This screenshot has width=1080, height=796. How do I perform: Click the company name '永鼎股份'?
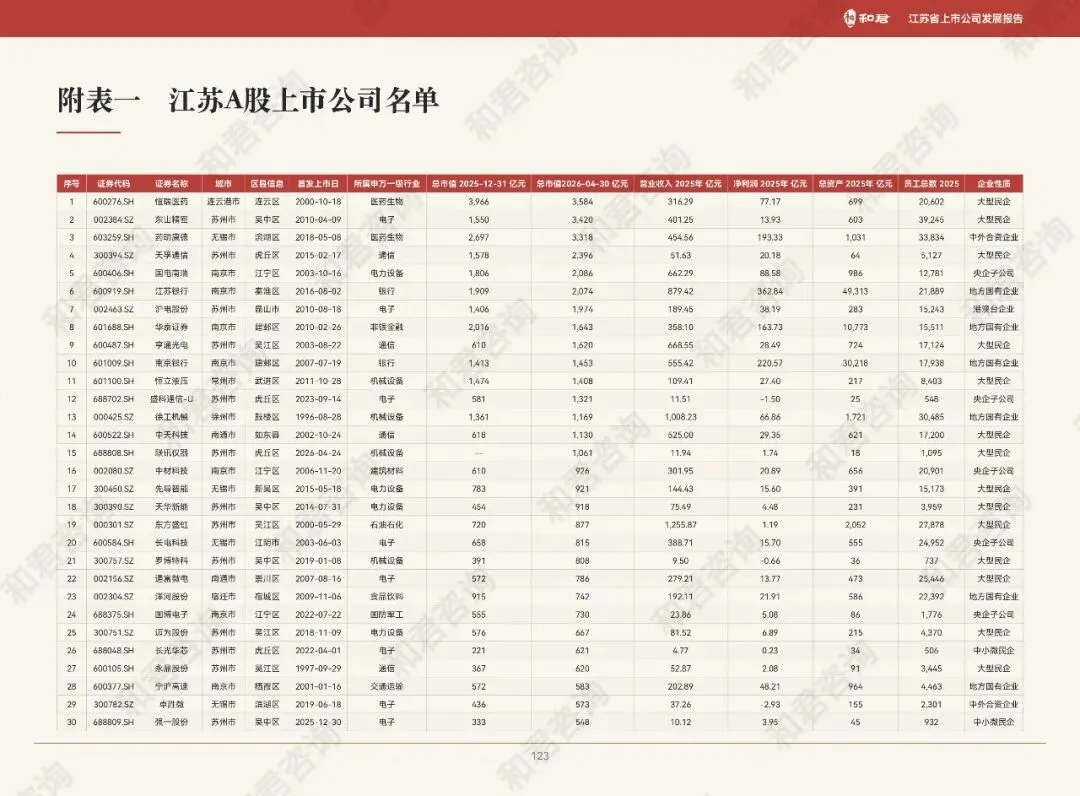[172, 668]
